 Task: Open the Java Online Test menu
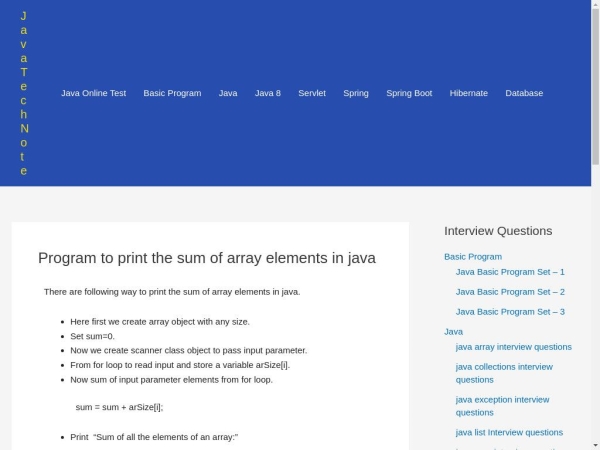coord(93,93)
